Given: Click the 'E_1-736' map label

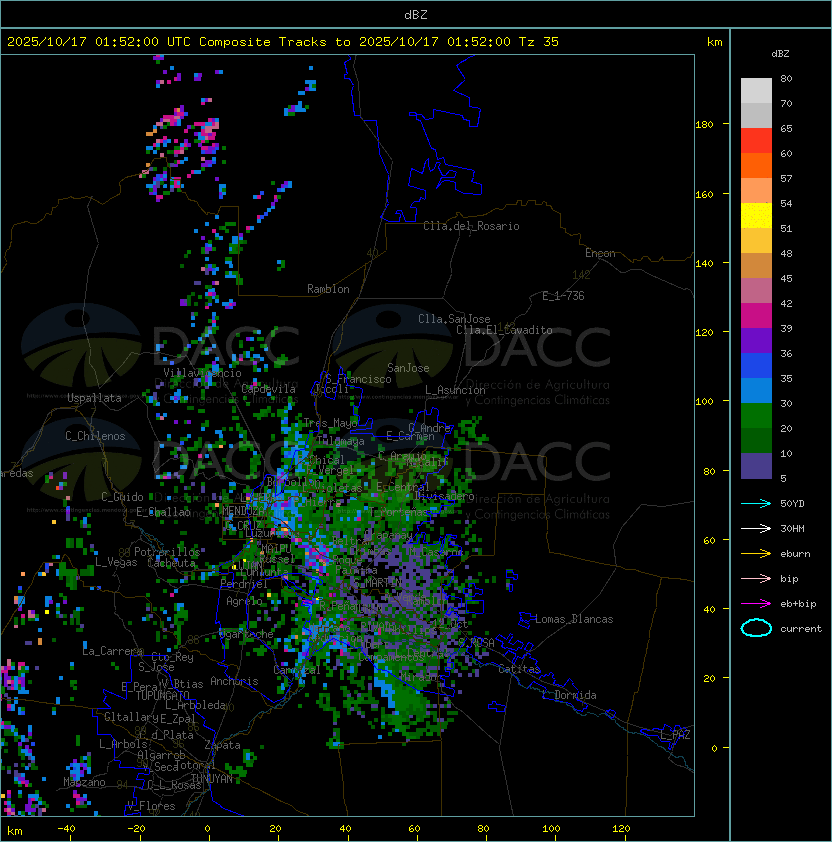Looking at the screenshot, I should pos(563,296).
